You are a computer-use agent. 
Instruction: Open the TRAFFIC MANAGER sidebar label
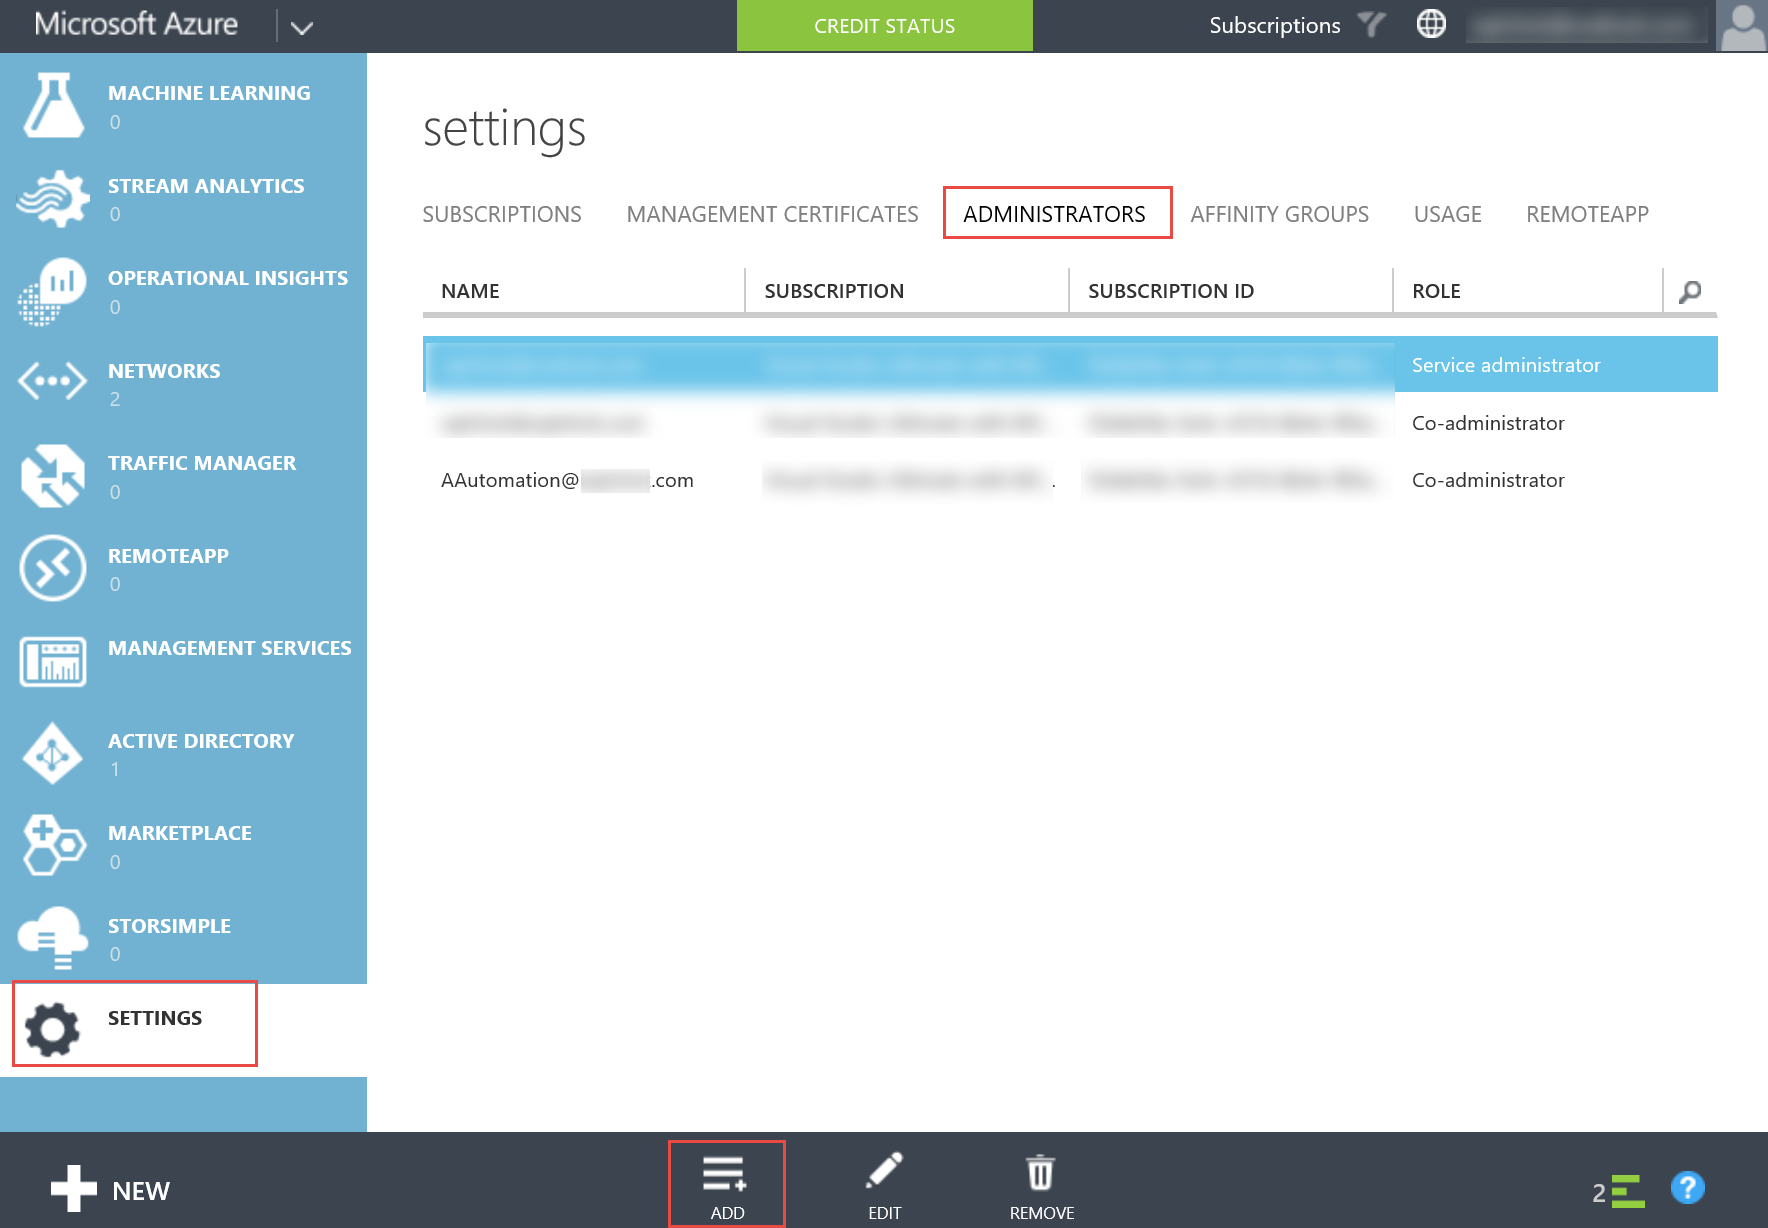202,463
